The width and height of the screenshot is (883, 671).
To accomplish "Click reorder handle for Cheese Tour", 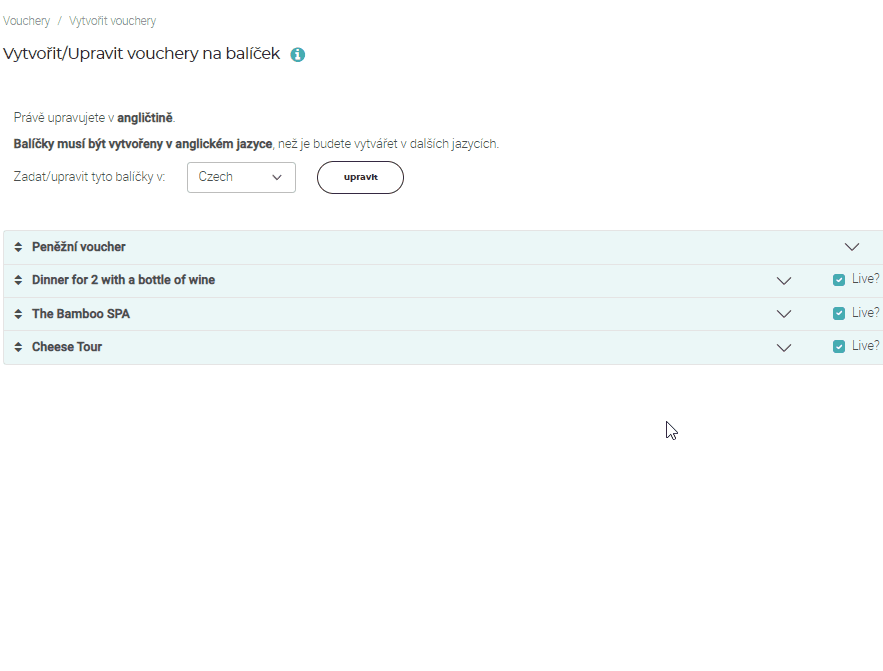I will [x=18, y=347].
